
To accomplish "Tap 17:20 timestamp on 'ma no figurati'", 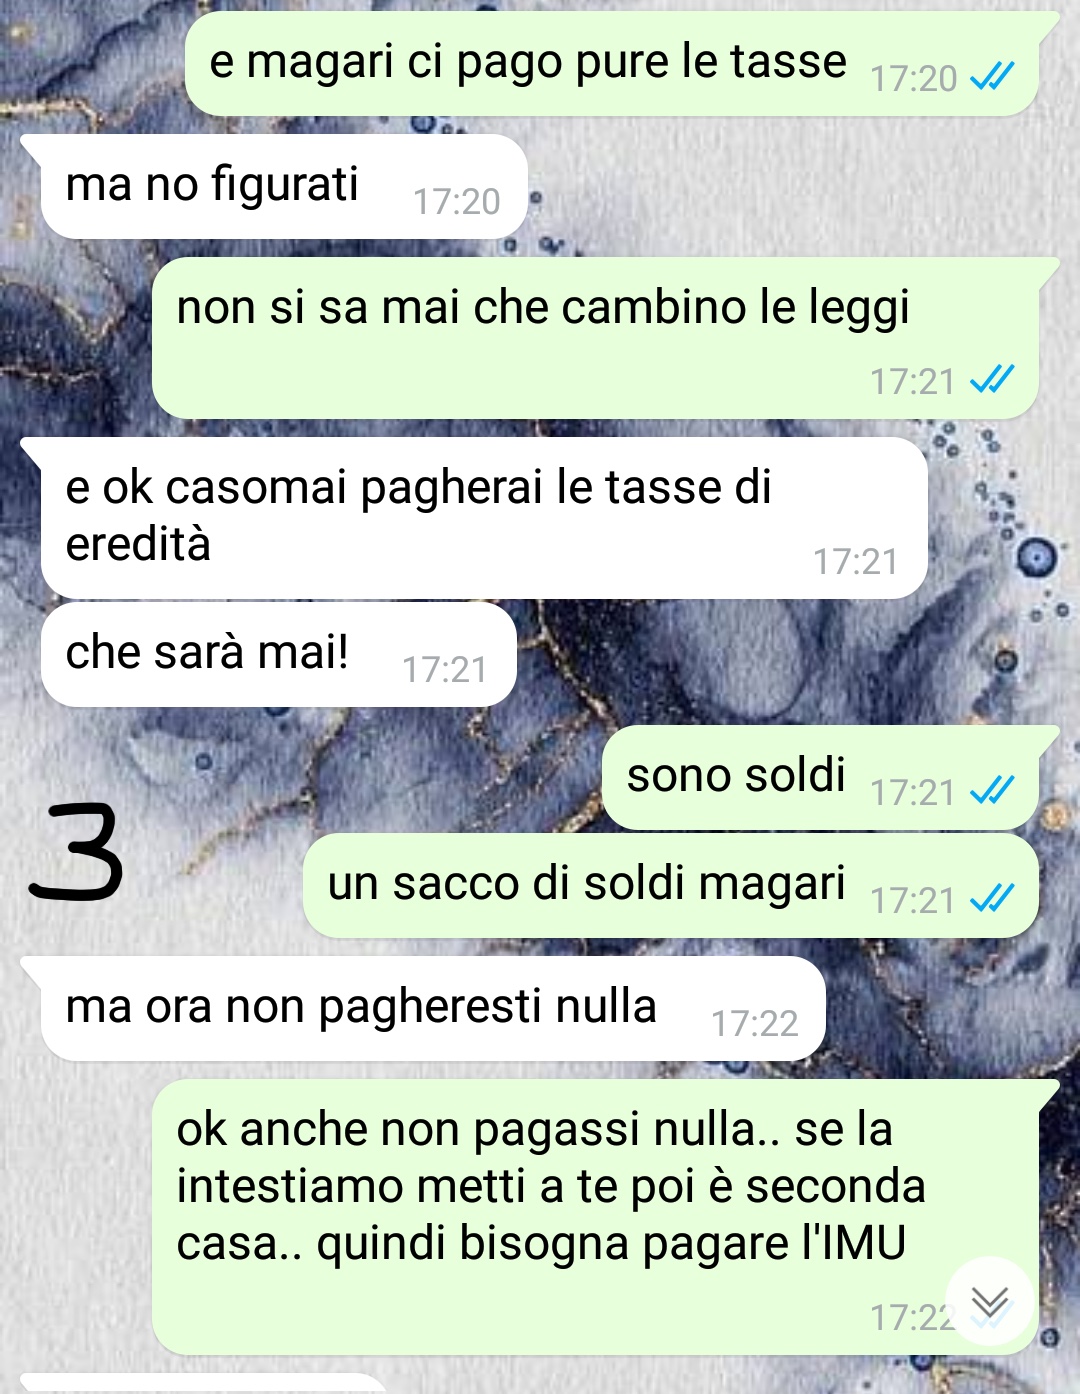I will click(x=456, y=201).
